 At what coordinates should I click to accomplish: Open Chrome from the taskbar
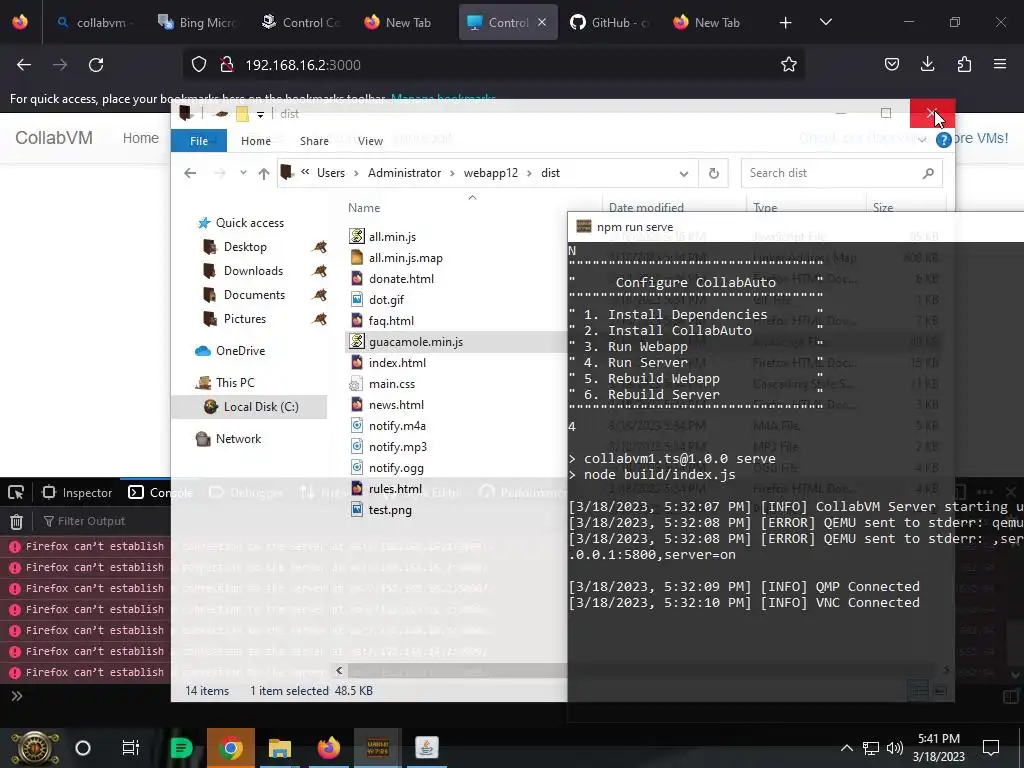tap(231, 748)
